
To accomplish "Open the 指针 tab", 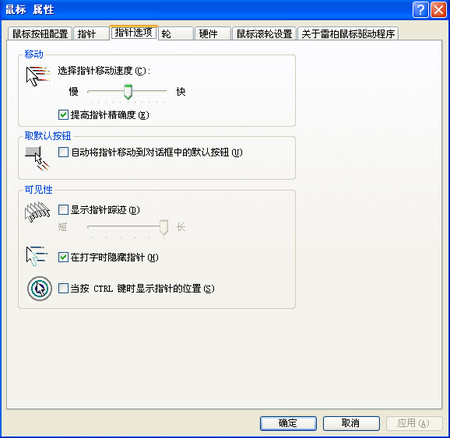I will point(91,34).
